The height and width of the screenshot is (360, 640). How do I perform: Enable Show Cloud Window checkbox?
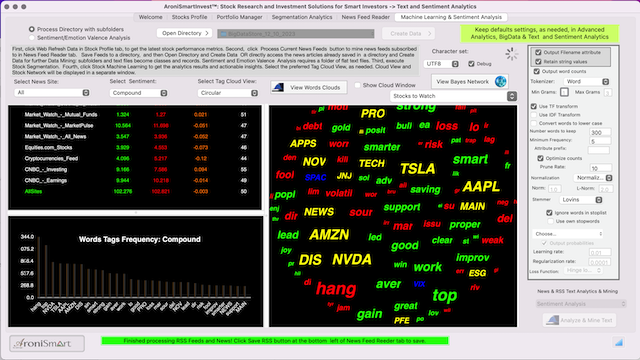358,85
